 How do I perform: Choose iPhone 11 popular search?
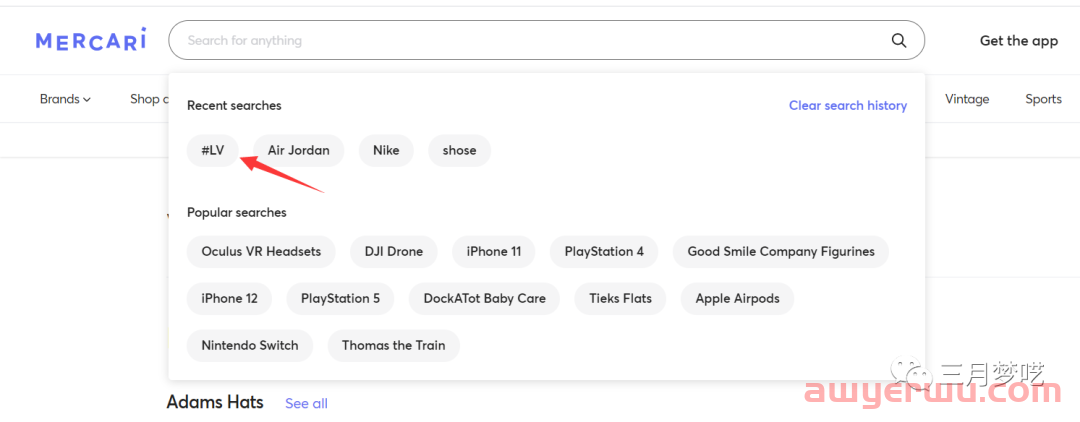point(494,251)
